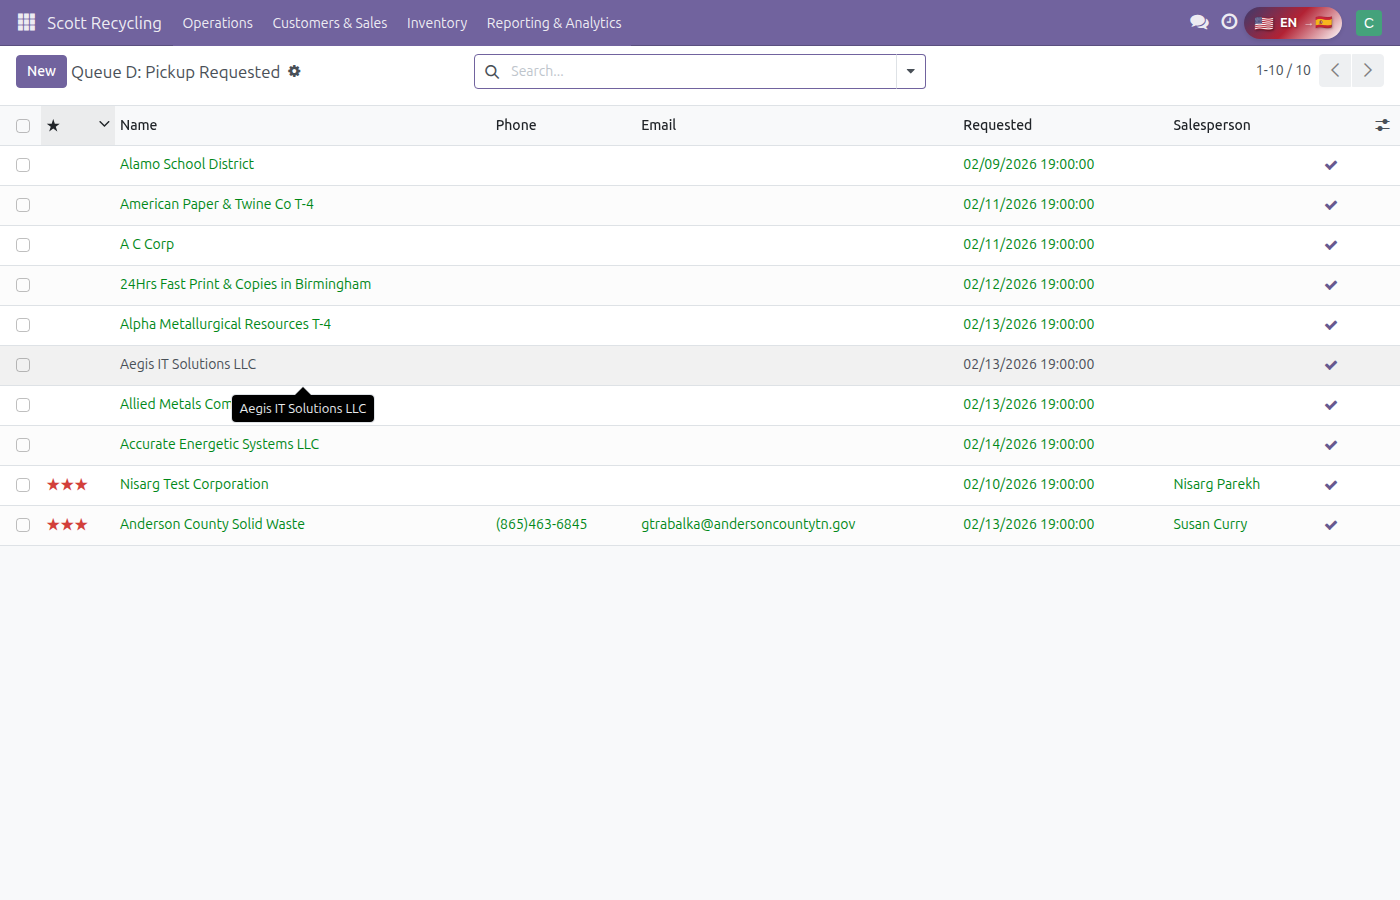The image size is (1400, 900).
Task: Click the checkmark in Nisarg Test Corporation row
Action: (x=1331, y=485)
